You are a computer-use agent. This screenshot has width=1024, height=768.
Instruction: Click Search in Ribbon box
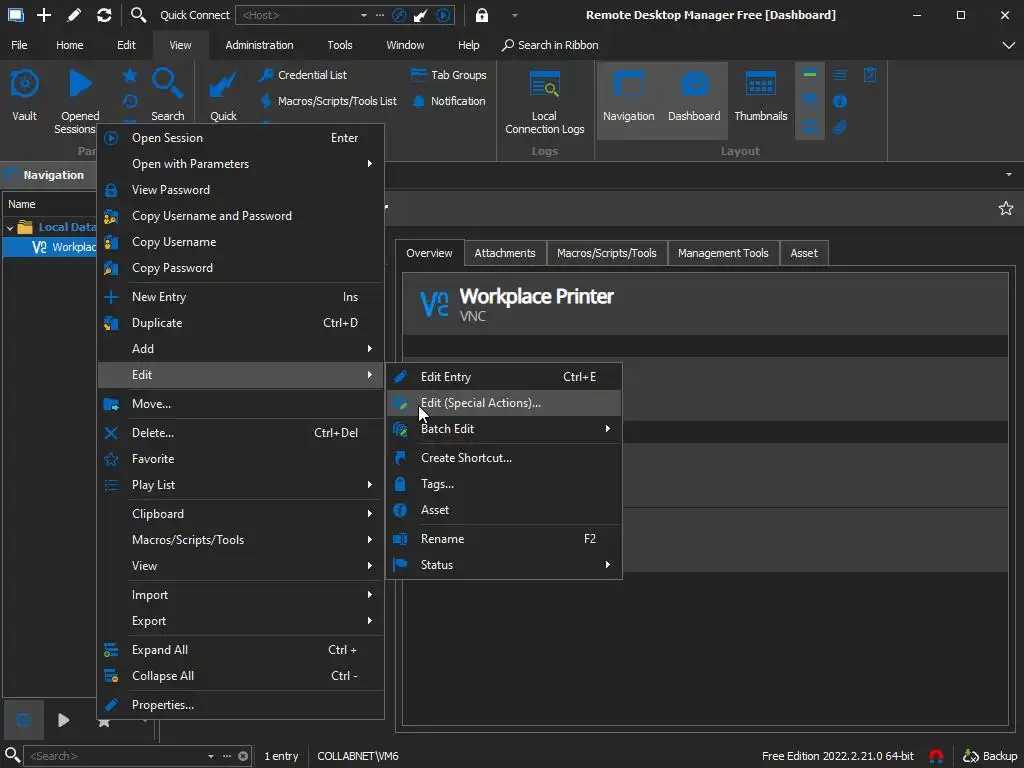[550, 45]
